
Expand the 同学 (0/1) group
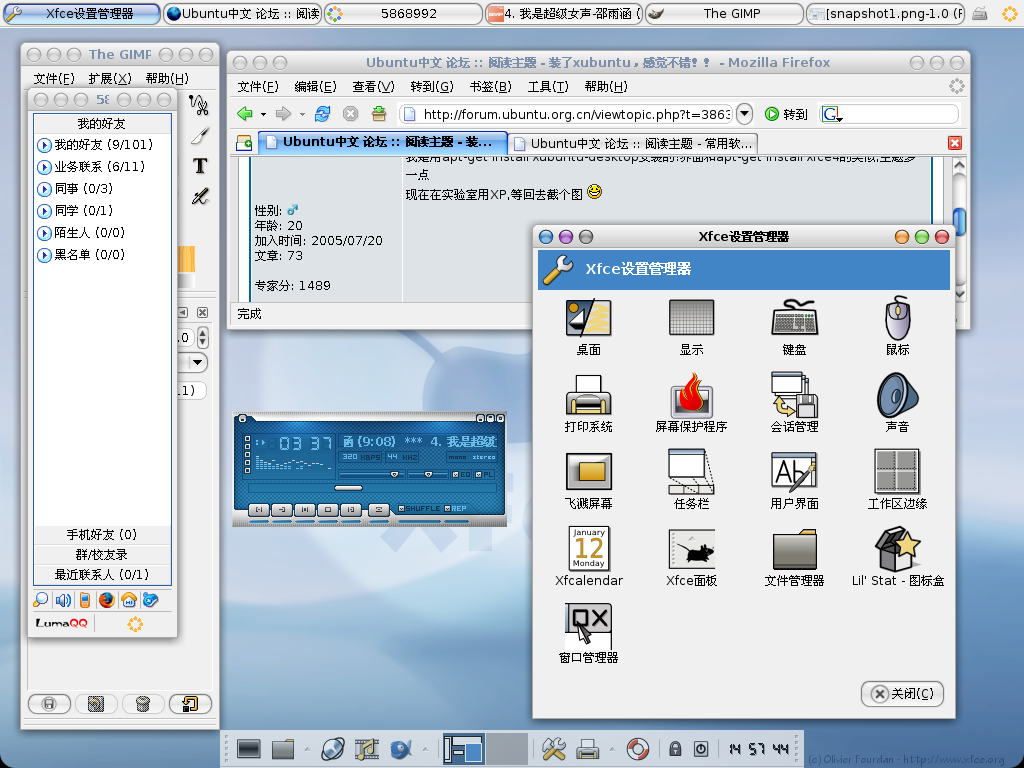[44, 211]
